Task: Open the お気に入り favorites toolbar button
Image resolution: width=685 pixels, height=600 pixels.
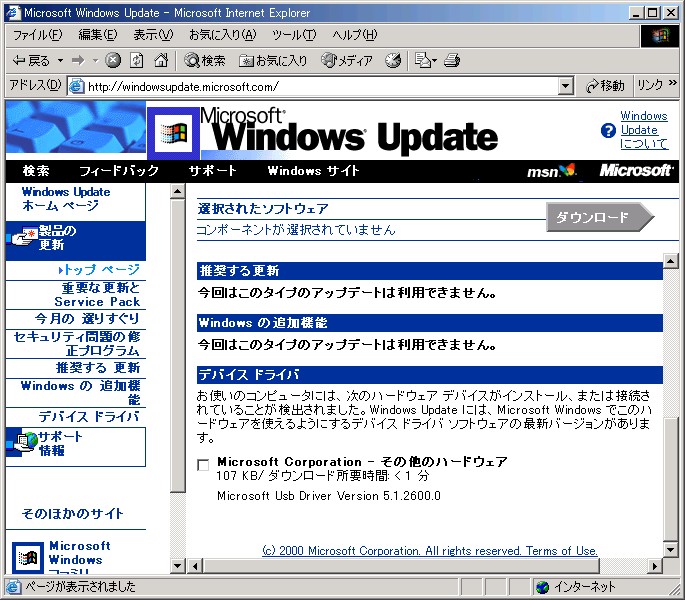Action: (x=273, y=60)
